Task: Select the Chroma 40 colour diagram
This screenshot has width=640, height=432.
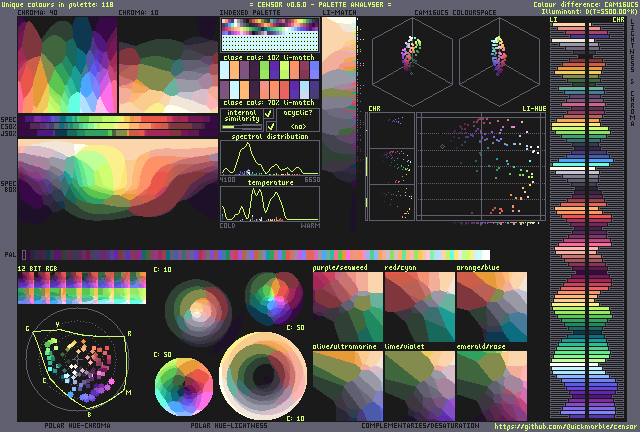Action: pos(67,66)
